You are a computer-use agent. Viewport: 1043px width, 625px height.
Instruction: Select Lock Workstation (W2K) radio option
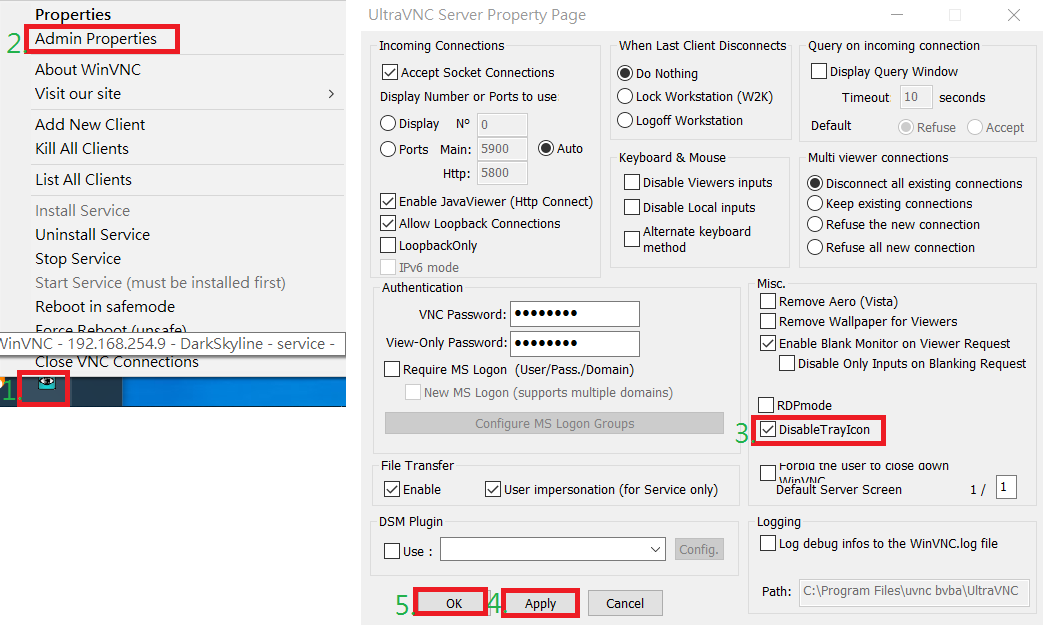pos(625,96)
